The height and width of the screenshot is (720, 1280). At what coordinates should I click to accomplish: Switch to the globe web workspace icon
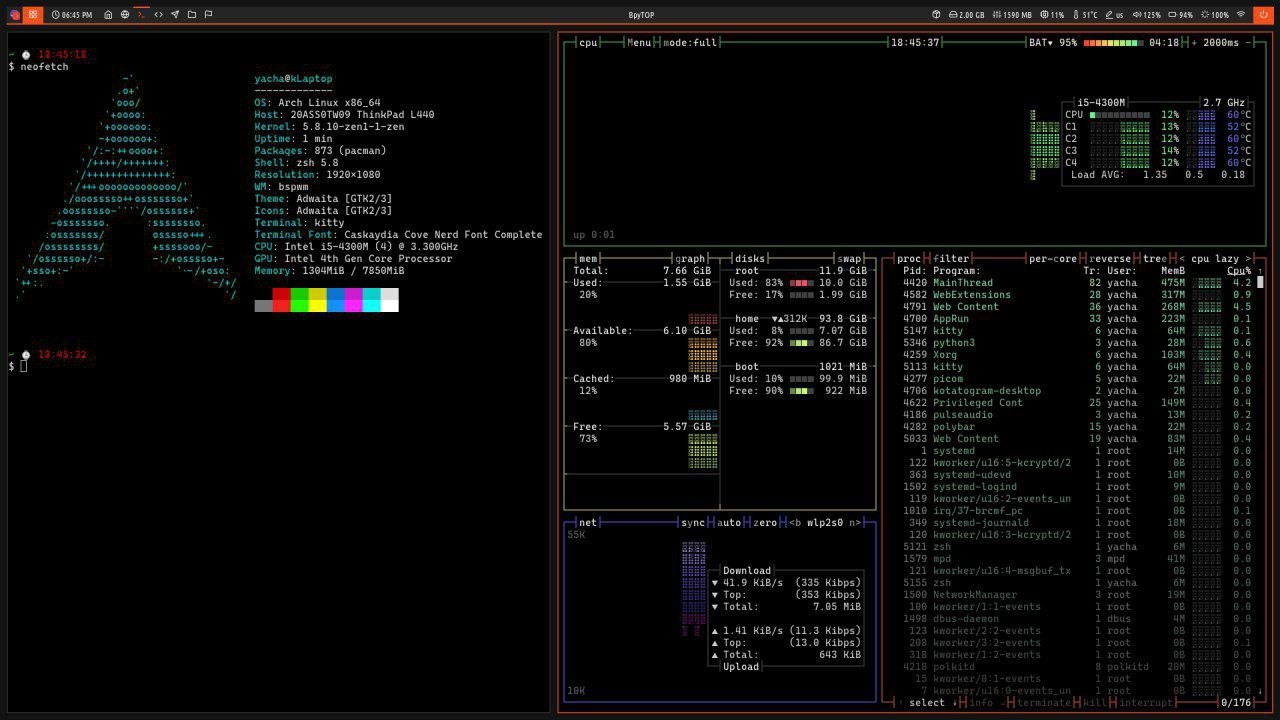tap(125, 15)
